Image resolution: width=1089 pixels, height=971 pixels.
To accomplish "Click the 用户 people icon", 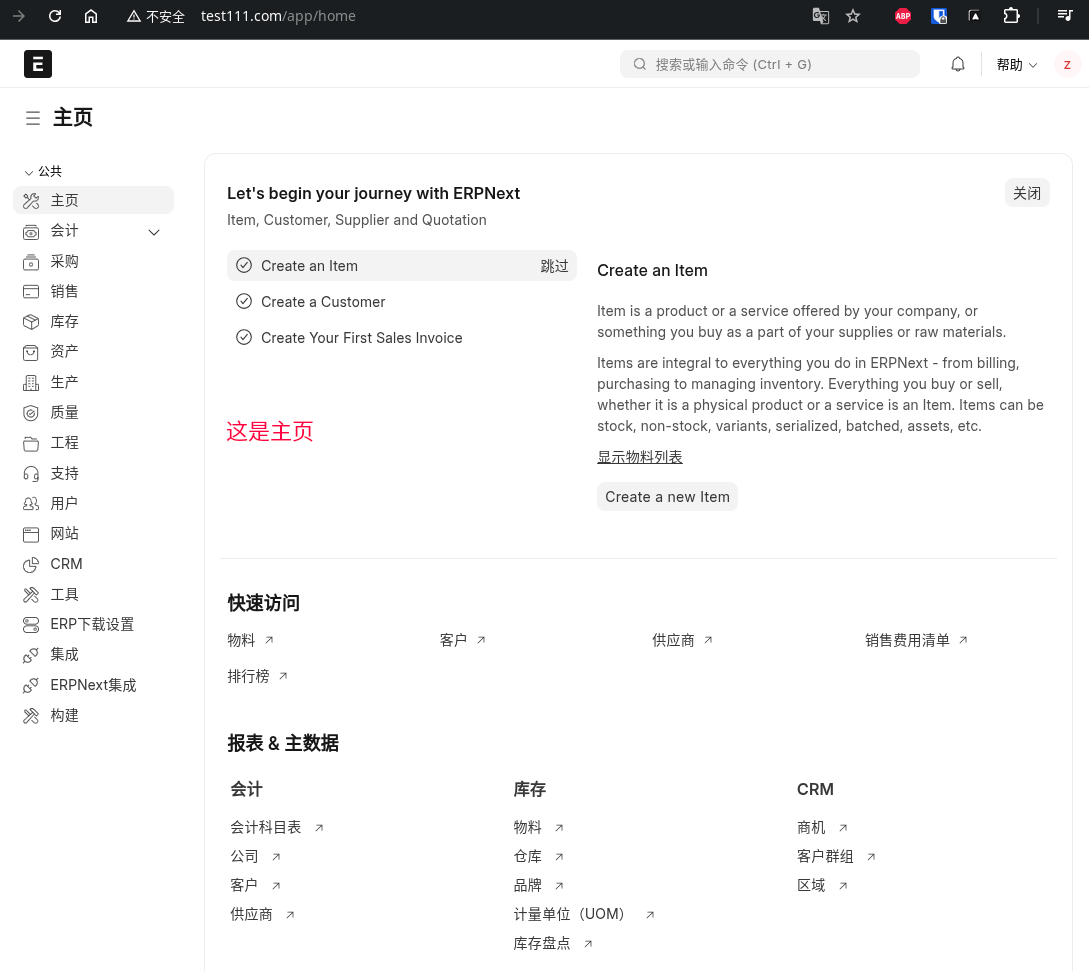I will [31, 504].
